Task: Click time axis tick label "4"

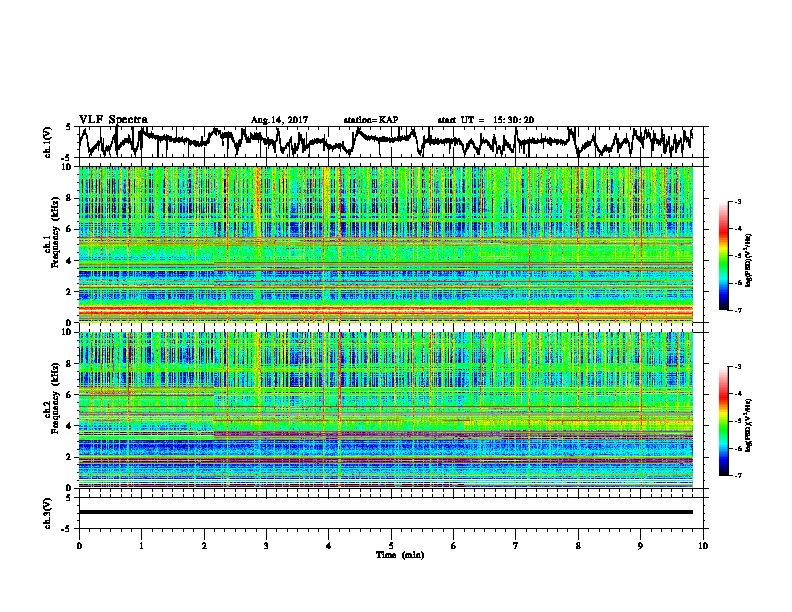Action: (329, 546)
